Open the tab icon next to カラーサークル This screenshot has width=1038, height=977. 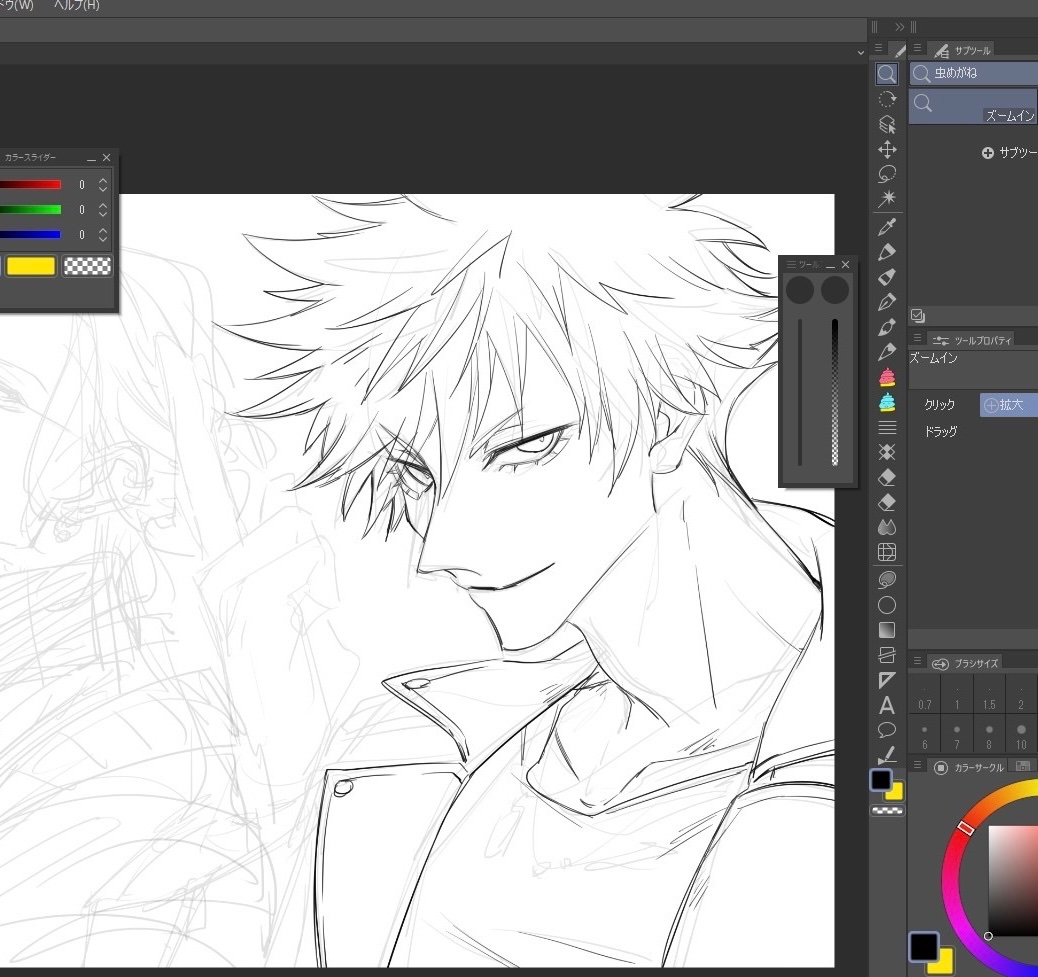click(1022, 767)
